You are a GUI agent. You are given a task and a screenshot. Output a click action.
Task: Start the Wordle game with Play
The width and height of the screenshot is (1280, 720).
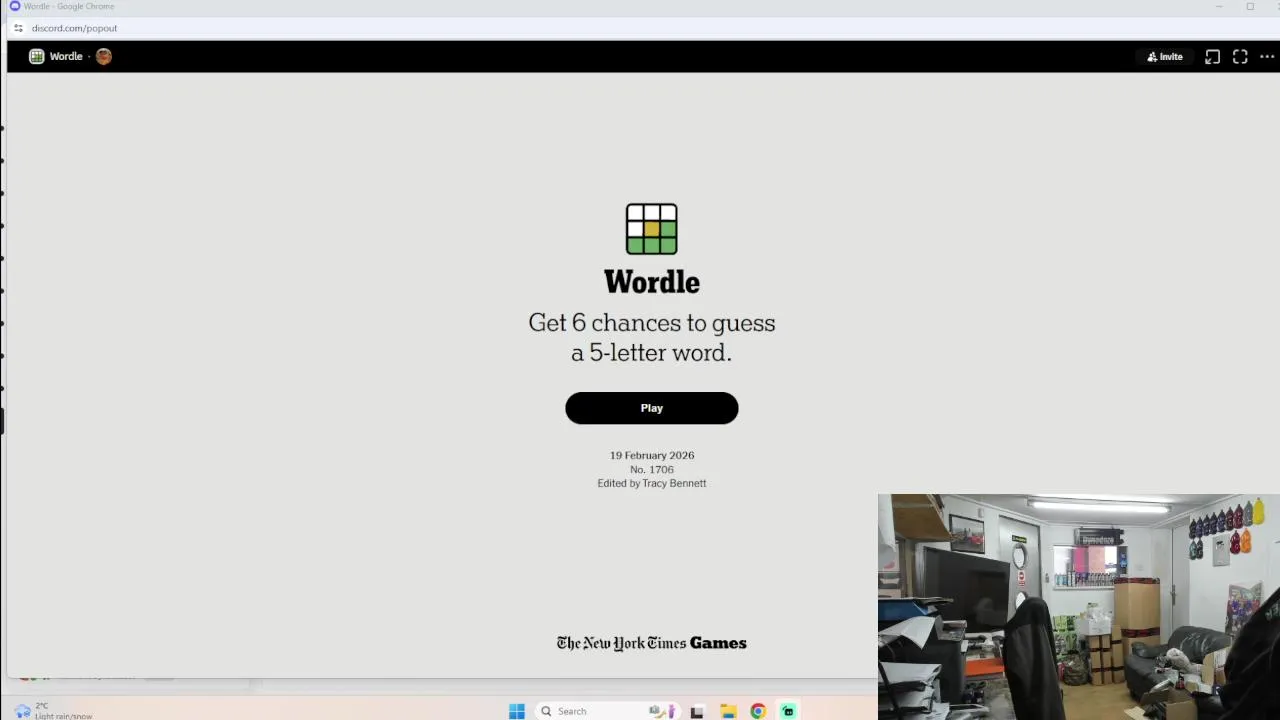[x=651, y=408]
